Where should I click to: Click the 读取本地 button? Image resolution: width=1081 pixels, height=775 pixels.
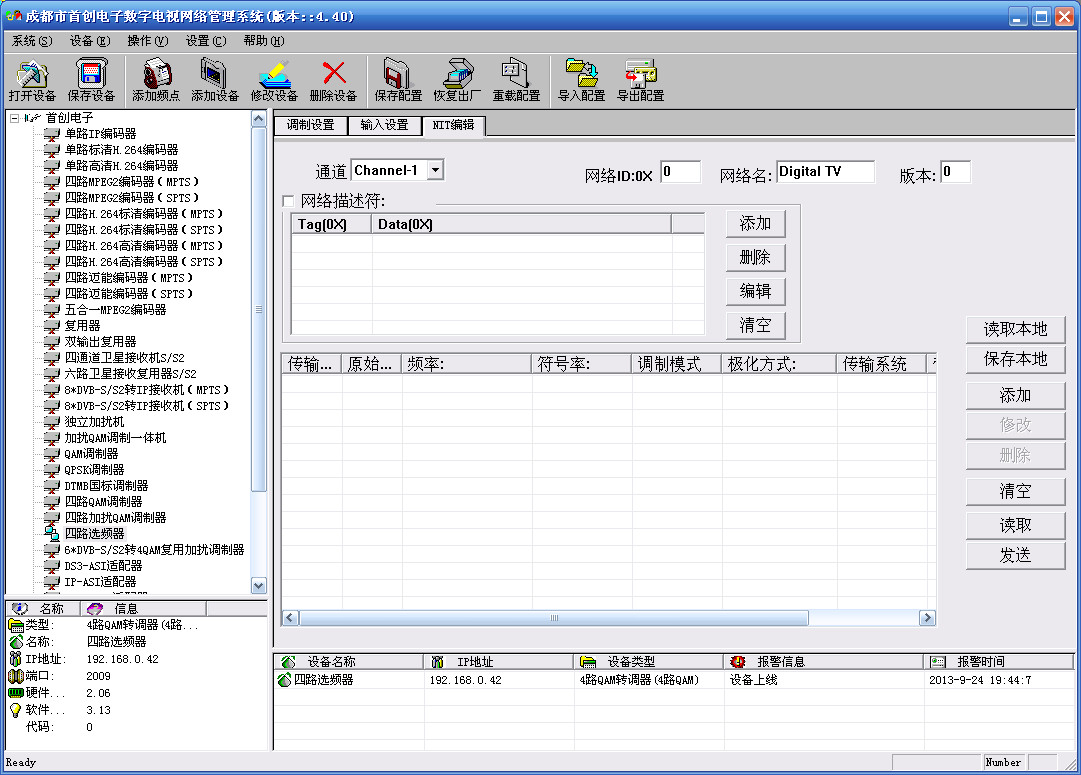[1016, 330]
